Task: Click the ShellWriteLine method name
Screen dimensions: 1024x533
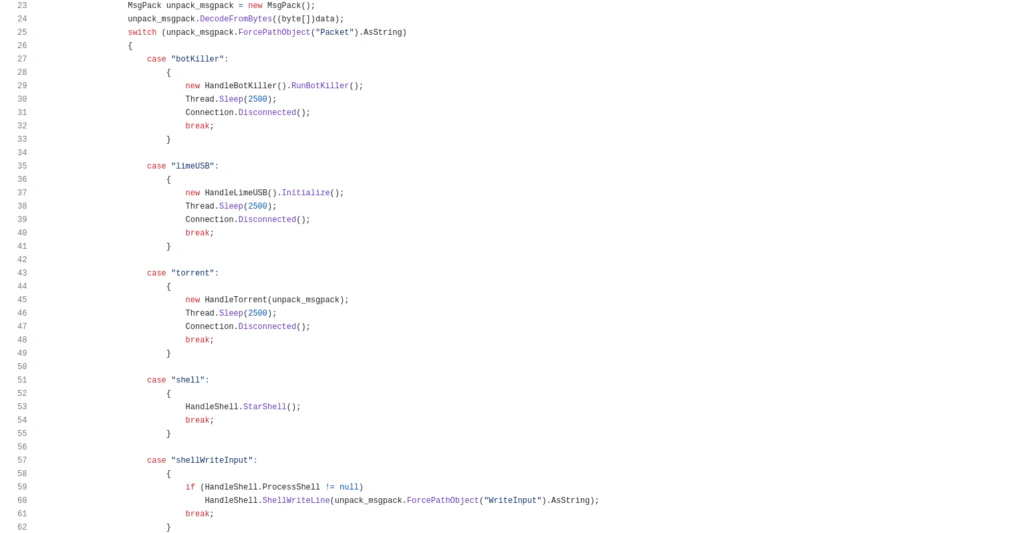Action: pyautogui.click(x=296, y=500)
